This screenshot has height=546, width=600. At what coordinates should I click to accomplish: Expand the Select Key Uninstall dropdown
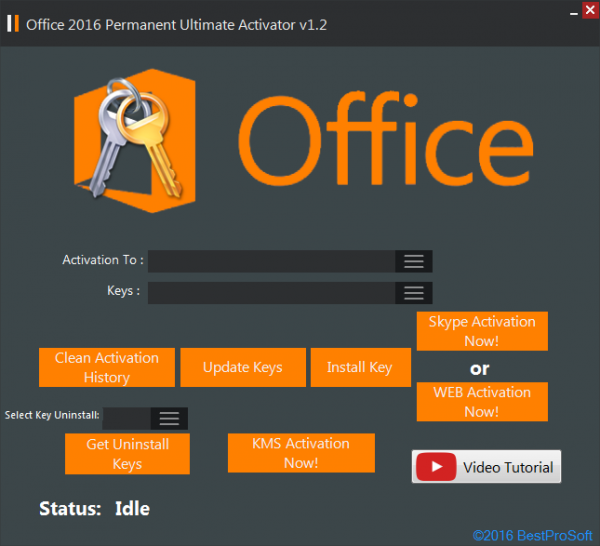169,418
